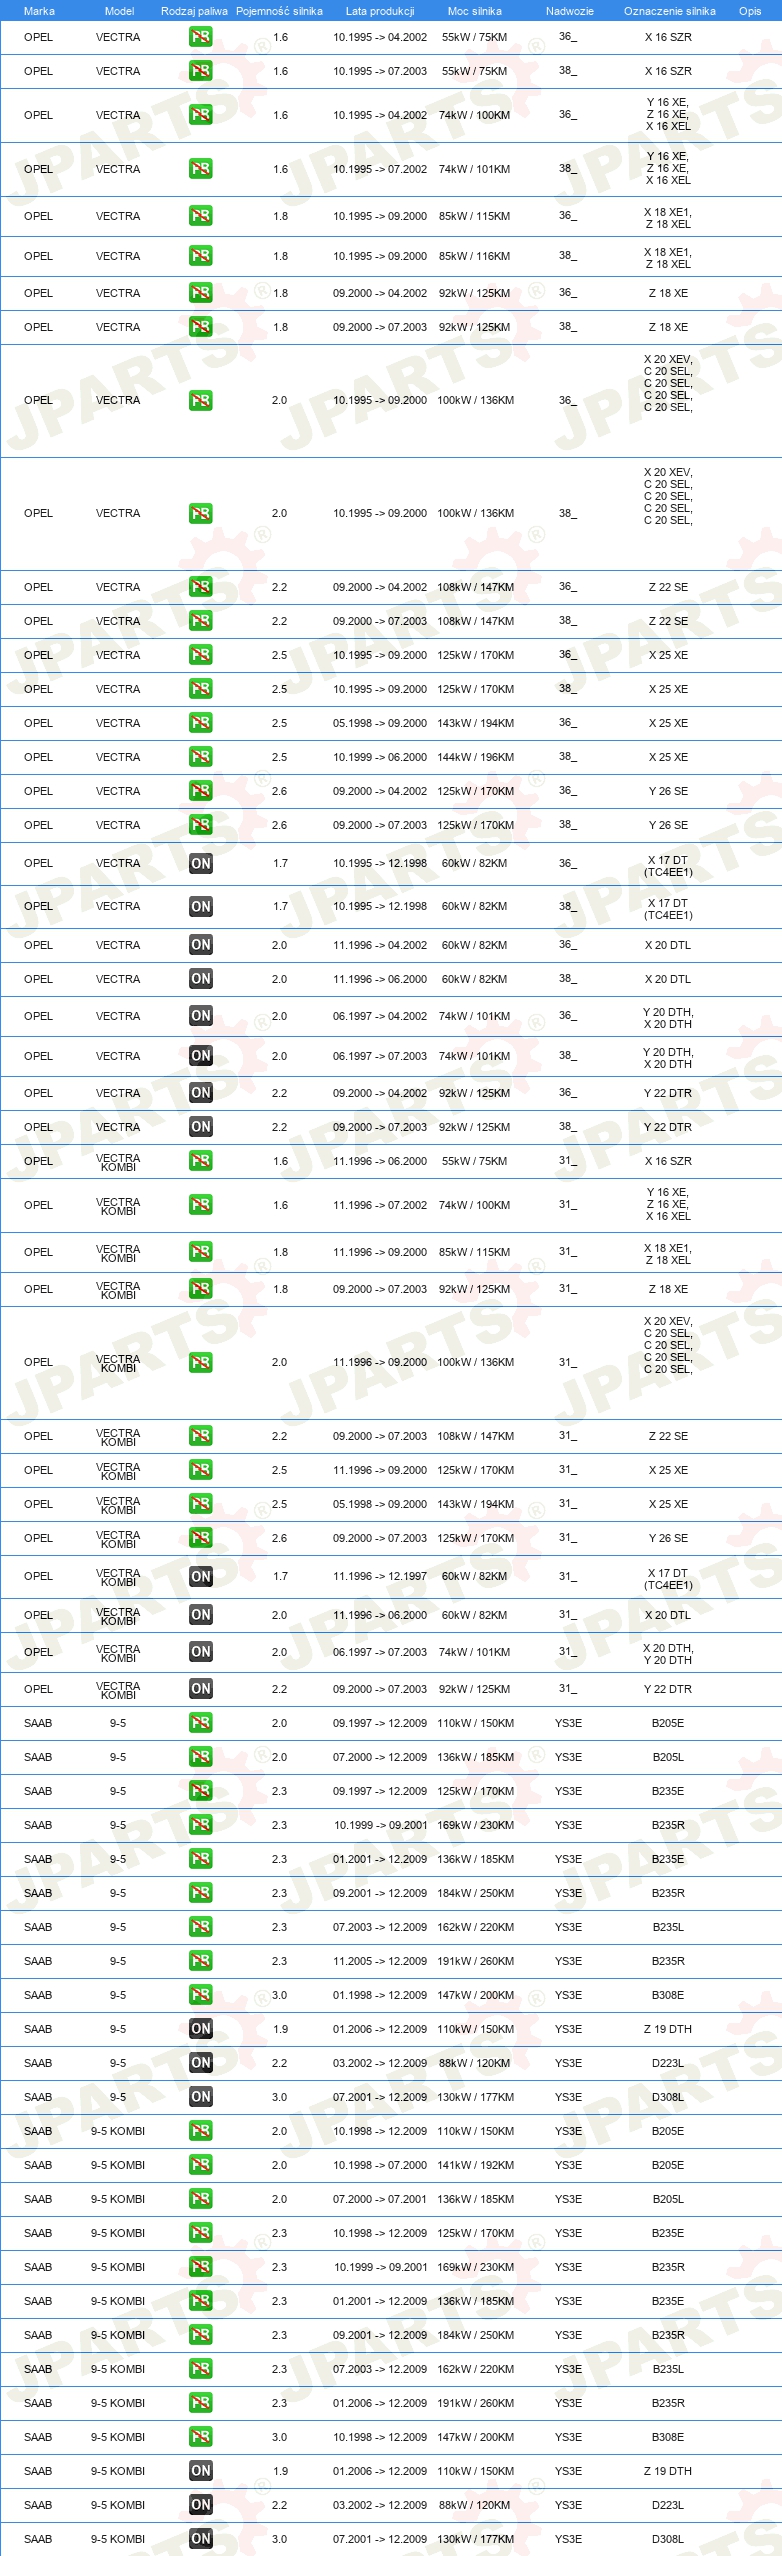Click ON icon in Saab 9-5 sedan D223L row
This screenshot has height=2556, width=782.
pyautogui.click(x=200, y=2063)
